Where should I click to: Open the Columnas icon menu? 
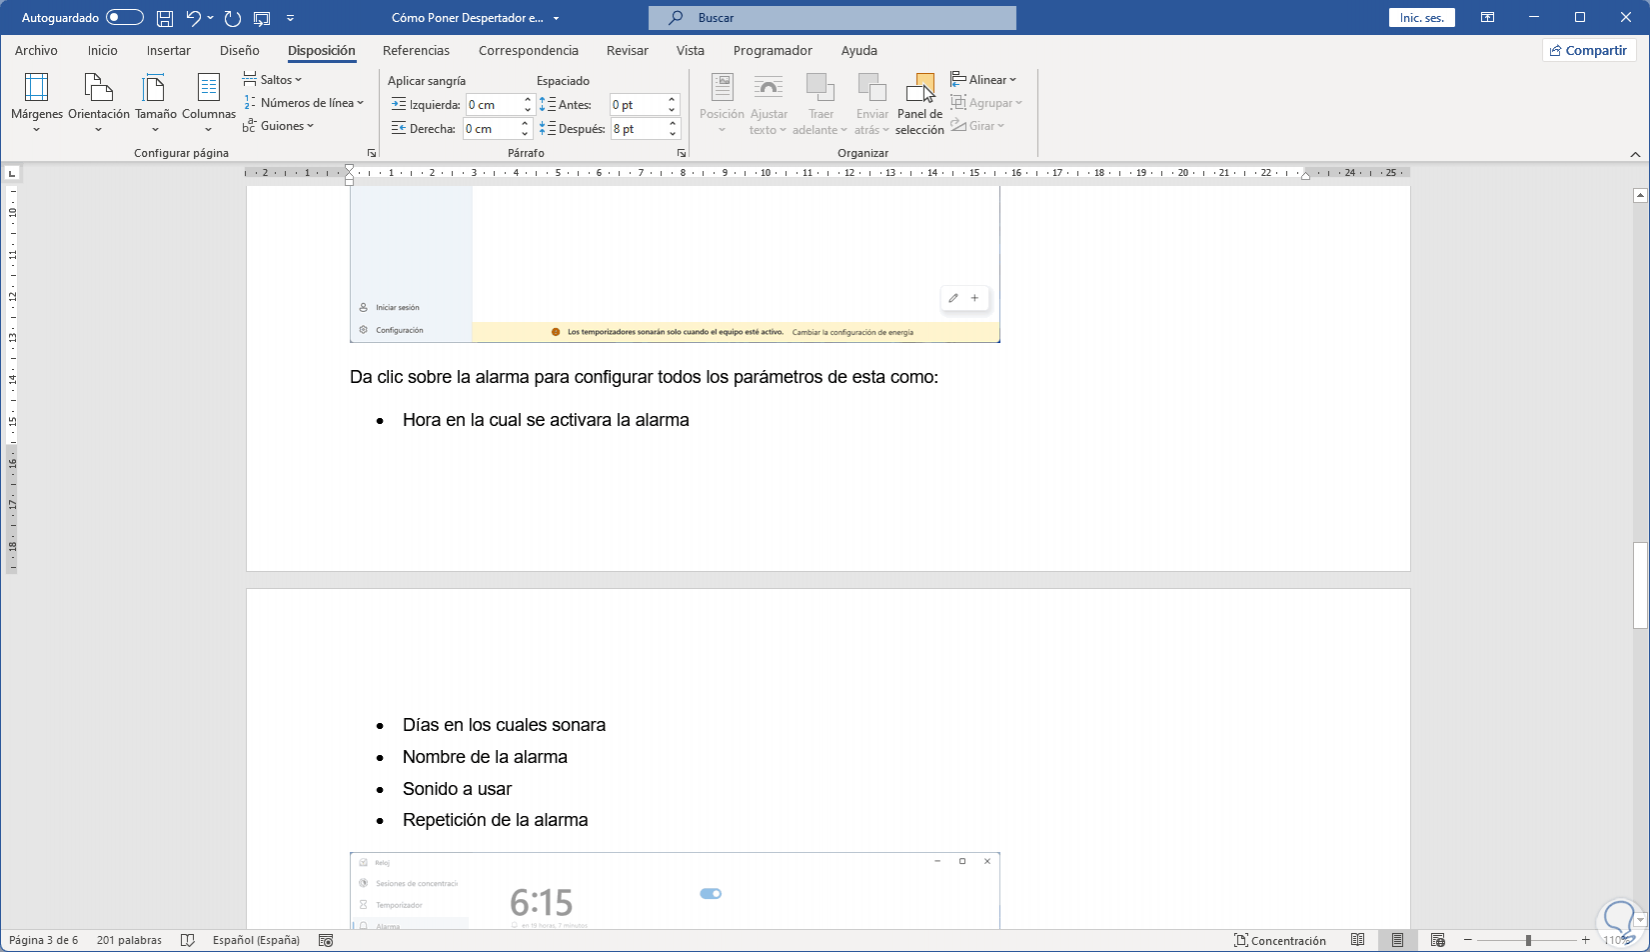pos(209,102)
